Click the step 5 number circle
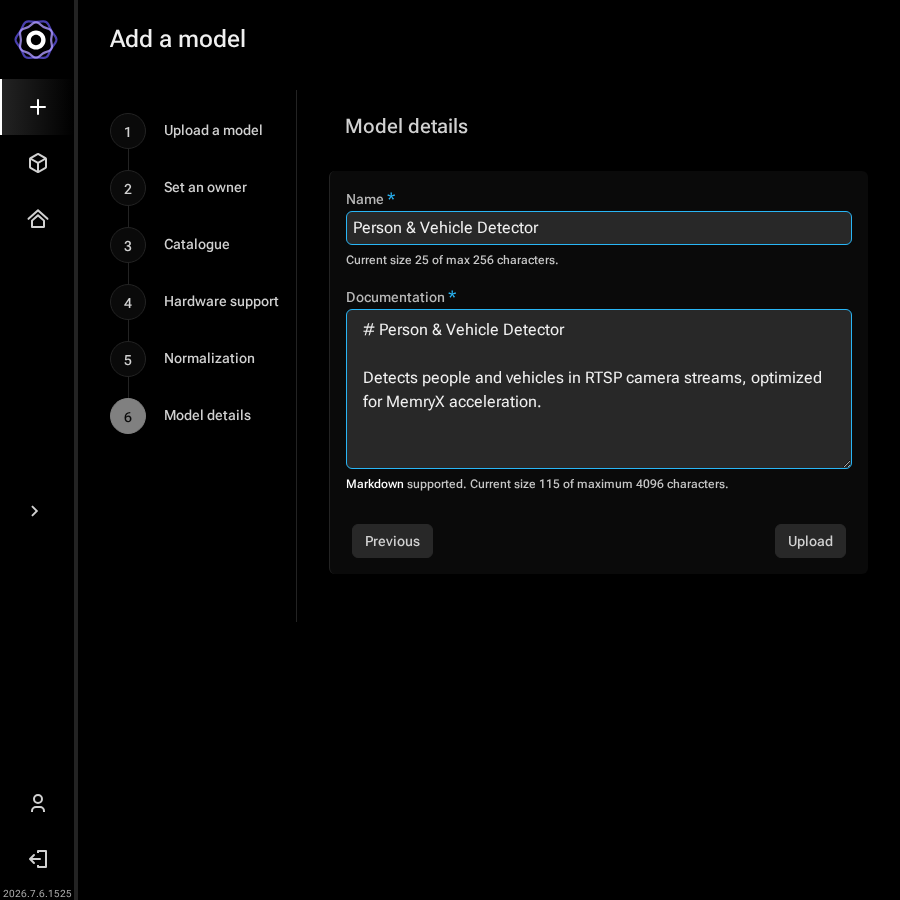 coord(128,359)
